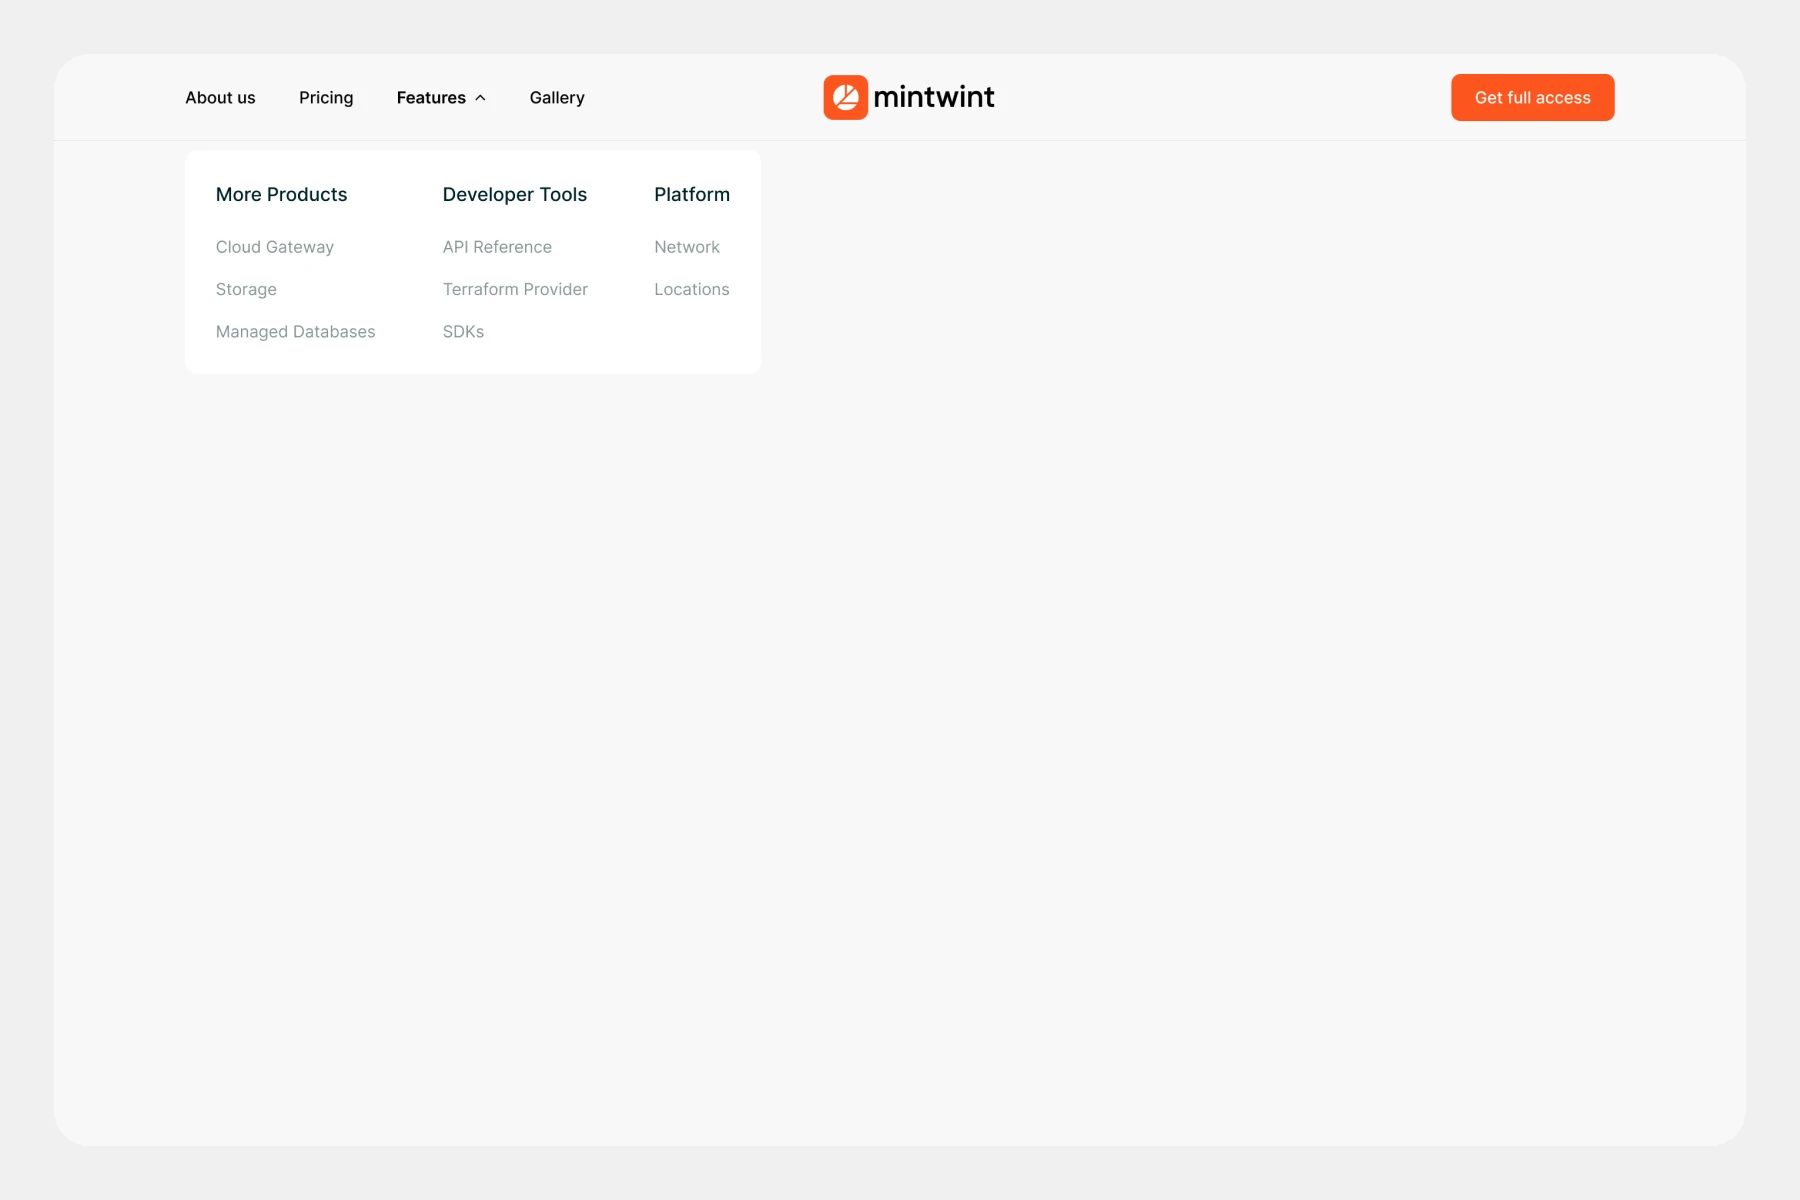Select Storage from More Products
The image size is (1800, 1200).
click(246, 289)
